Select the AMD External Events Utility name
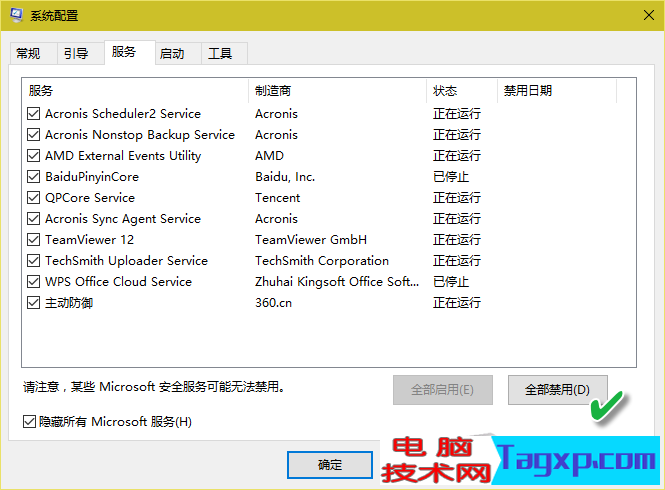Viewport: 665px width, 490px height. [x=123, y=156]
